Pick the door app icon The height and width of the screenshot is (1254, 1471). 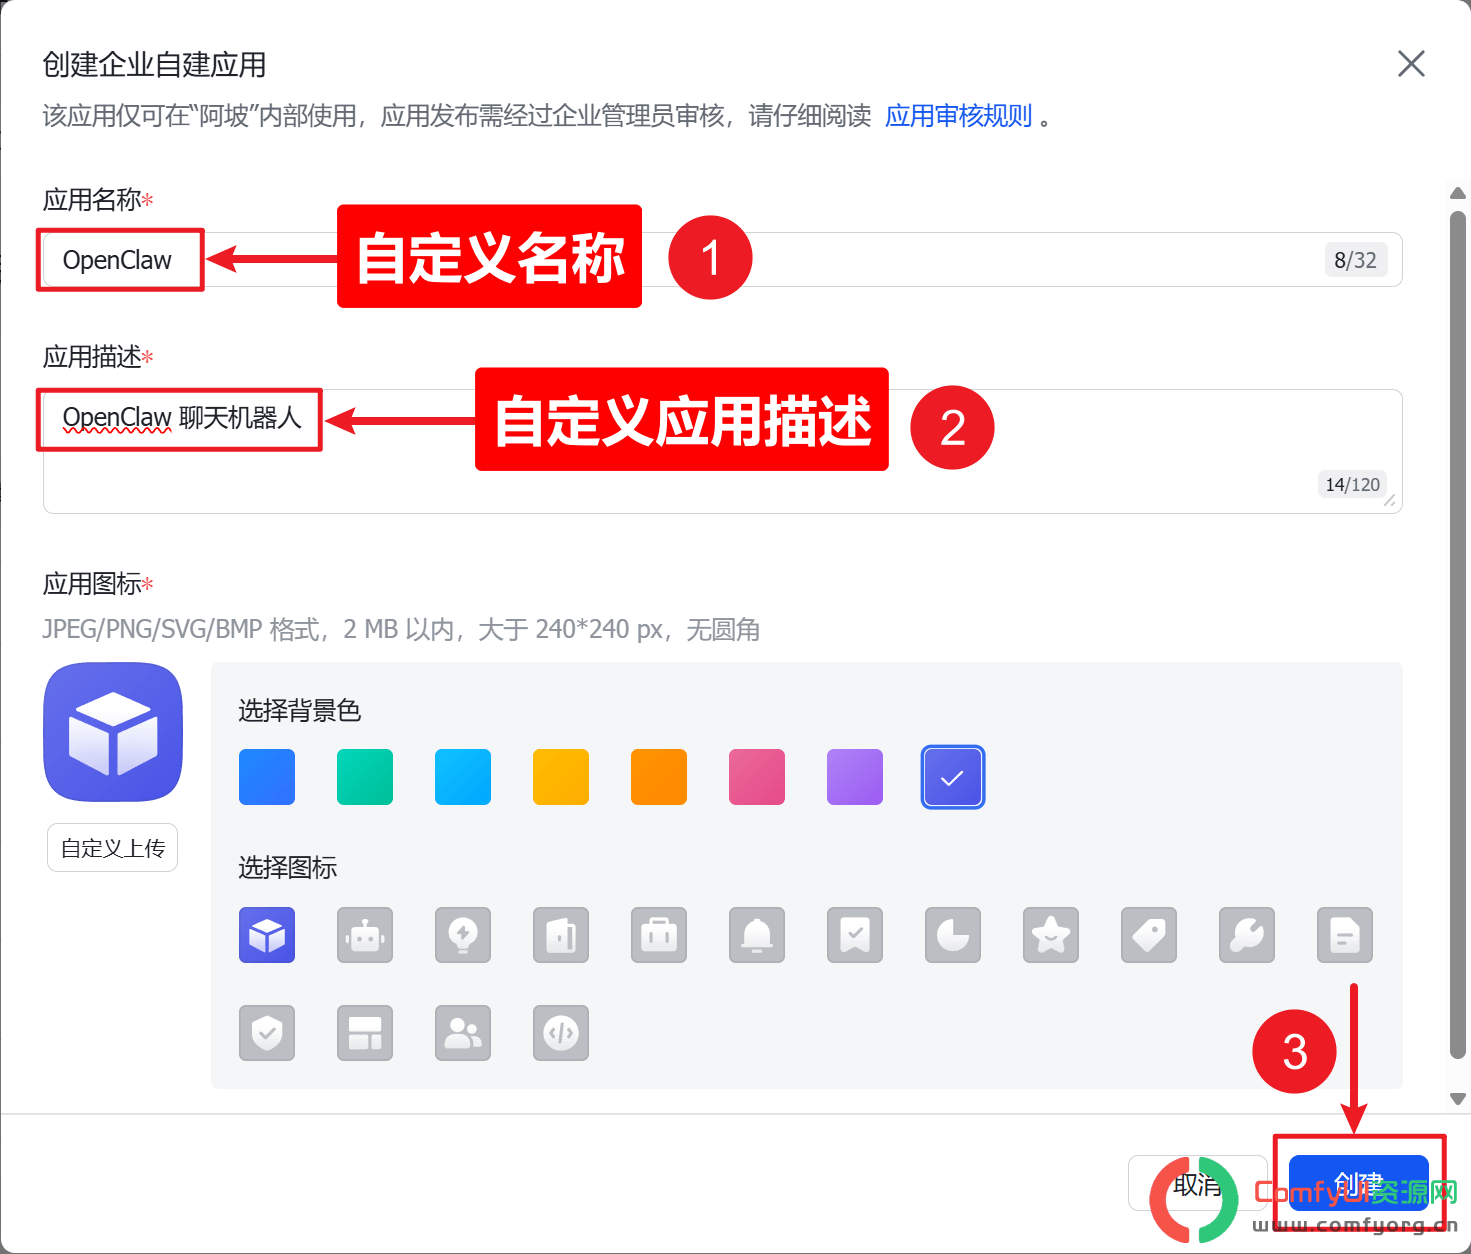coord(561,935)
